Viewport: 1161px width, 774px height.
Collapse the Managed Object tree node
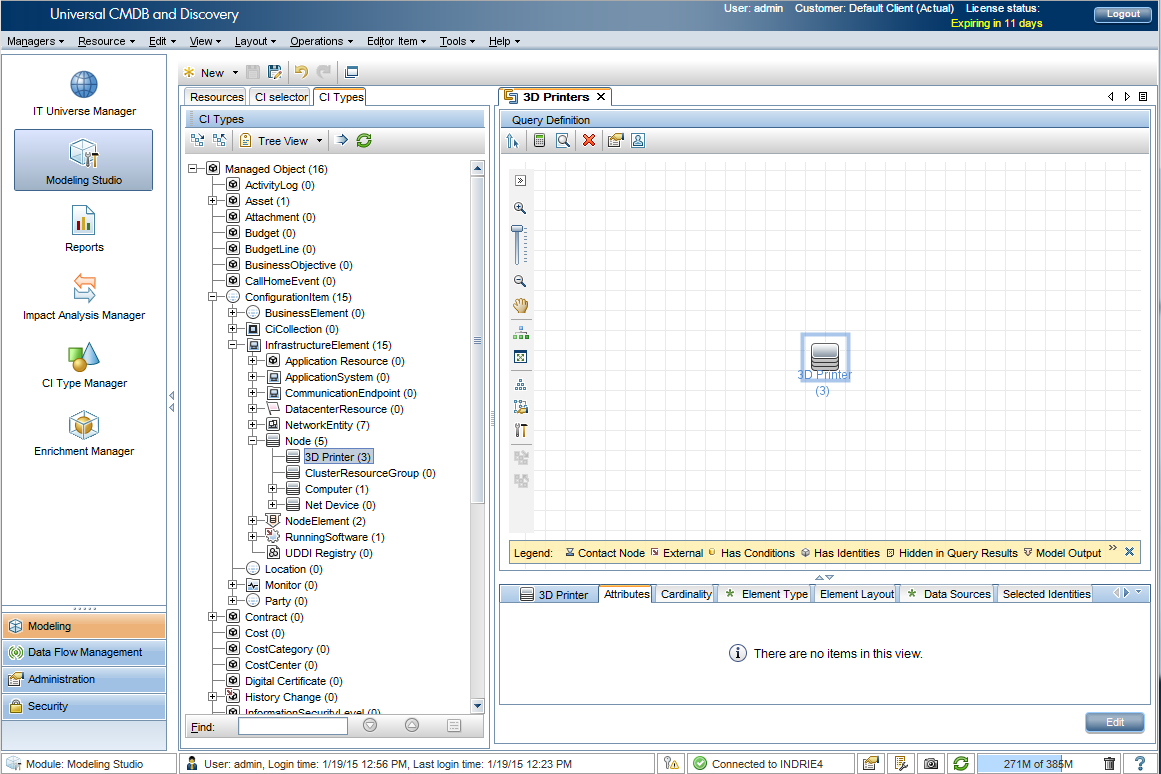pyautogui.click(x=193, y=169)
